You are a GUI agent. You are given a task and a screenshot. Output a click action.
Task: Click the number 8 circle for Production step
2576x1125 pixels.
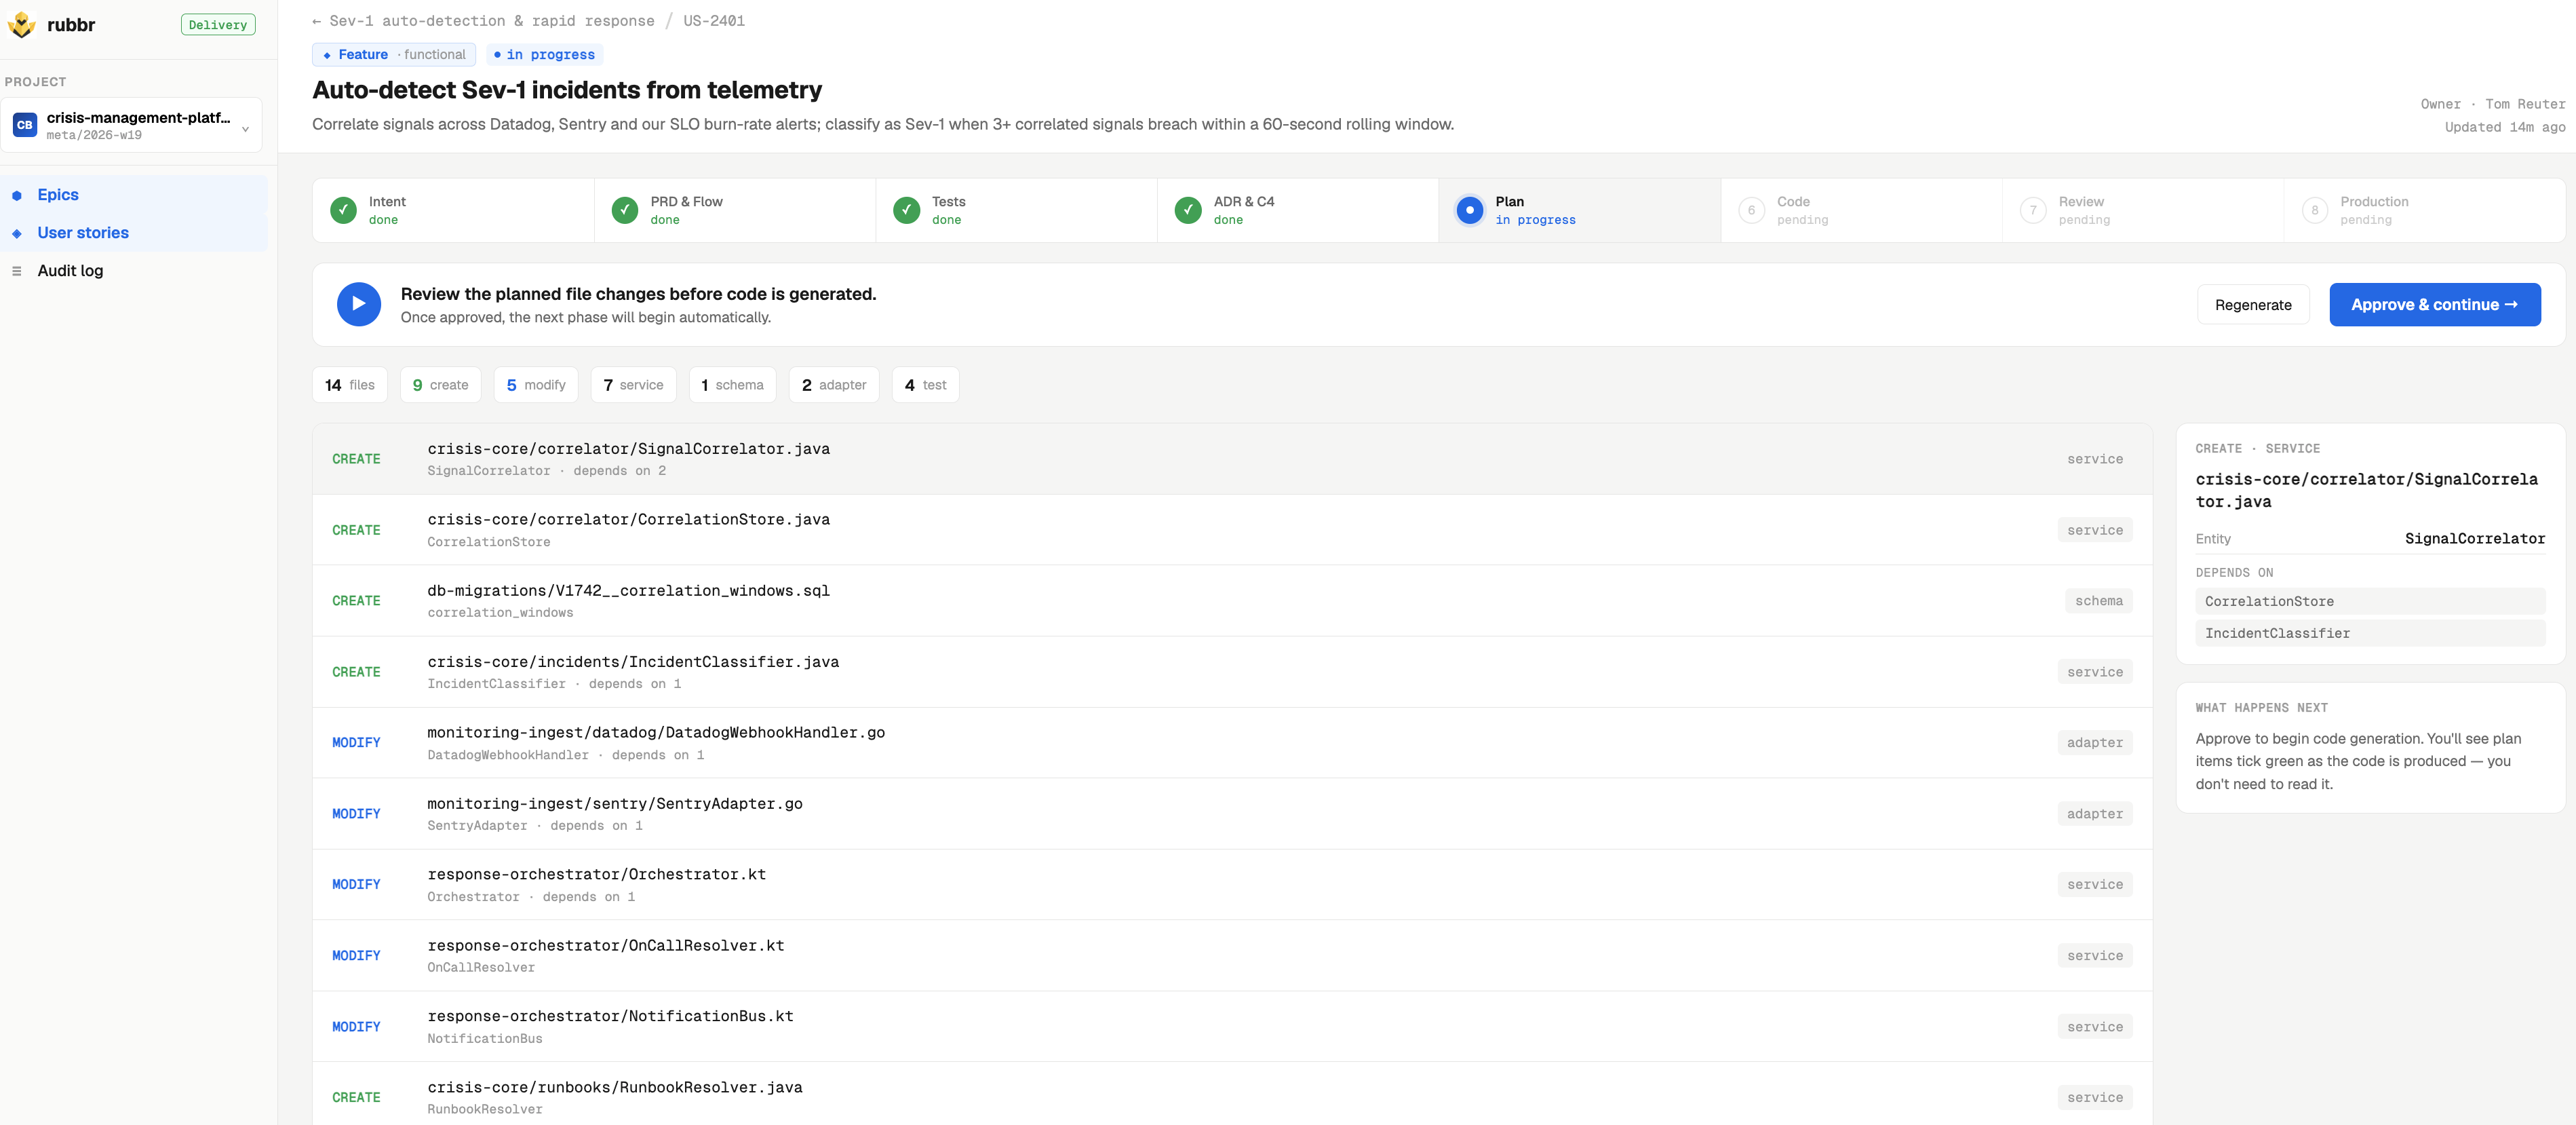tap(2314, 210)
